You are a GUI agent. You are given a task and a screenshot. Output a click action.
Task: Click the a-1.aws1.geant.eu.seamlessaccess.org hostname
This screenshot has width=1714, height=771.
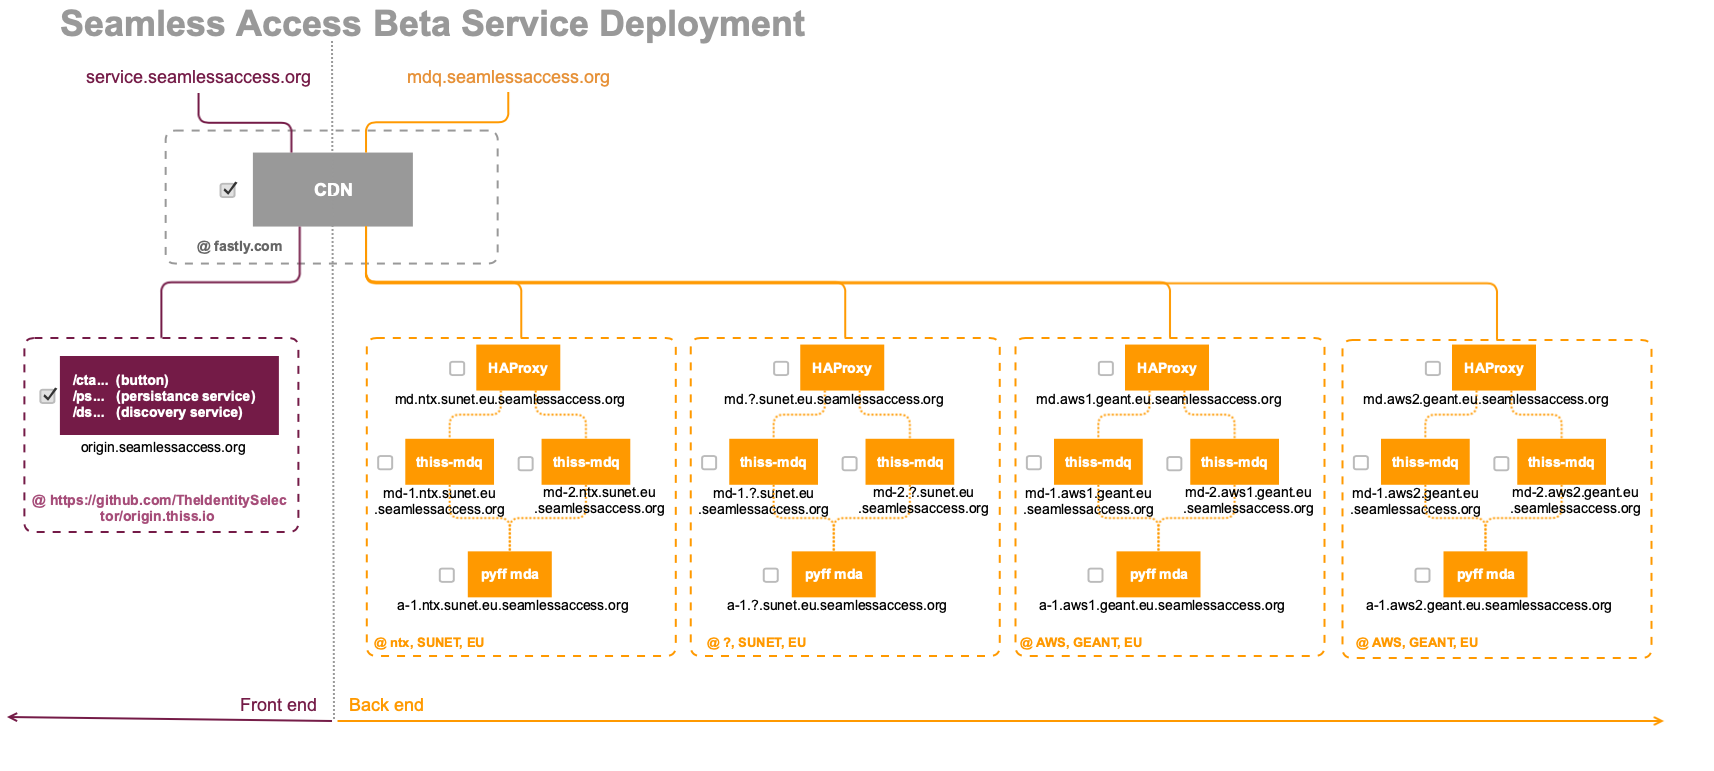point(1162,605)
